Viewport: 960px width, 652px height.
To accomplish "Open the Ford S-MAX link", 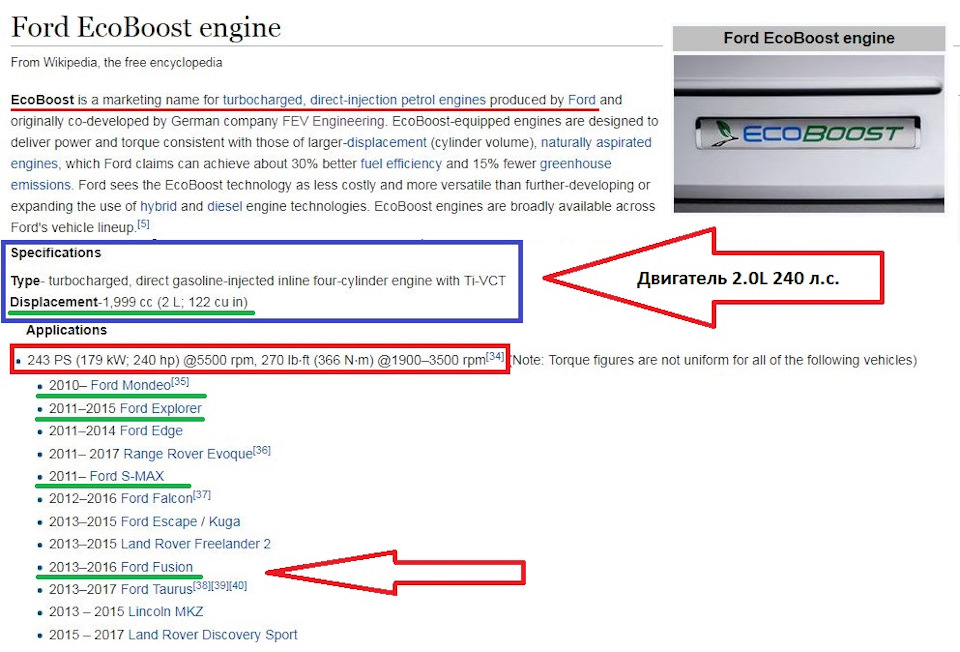I will 127,476.
